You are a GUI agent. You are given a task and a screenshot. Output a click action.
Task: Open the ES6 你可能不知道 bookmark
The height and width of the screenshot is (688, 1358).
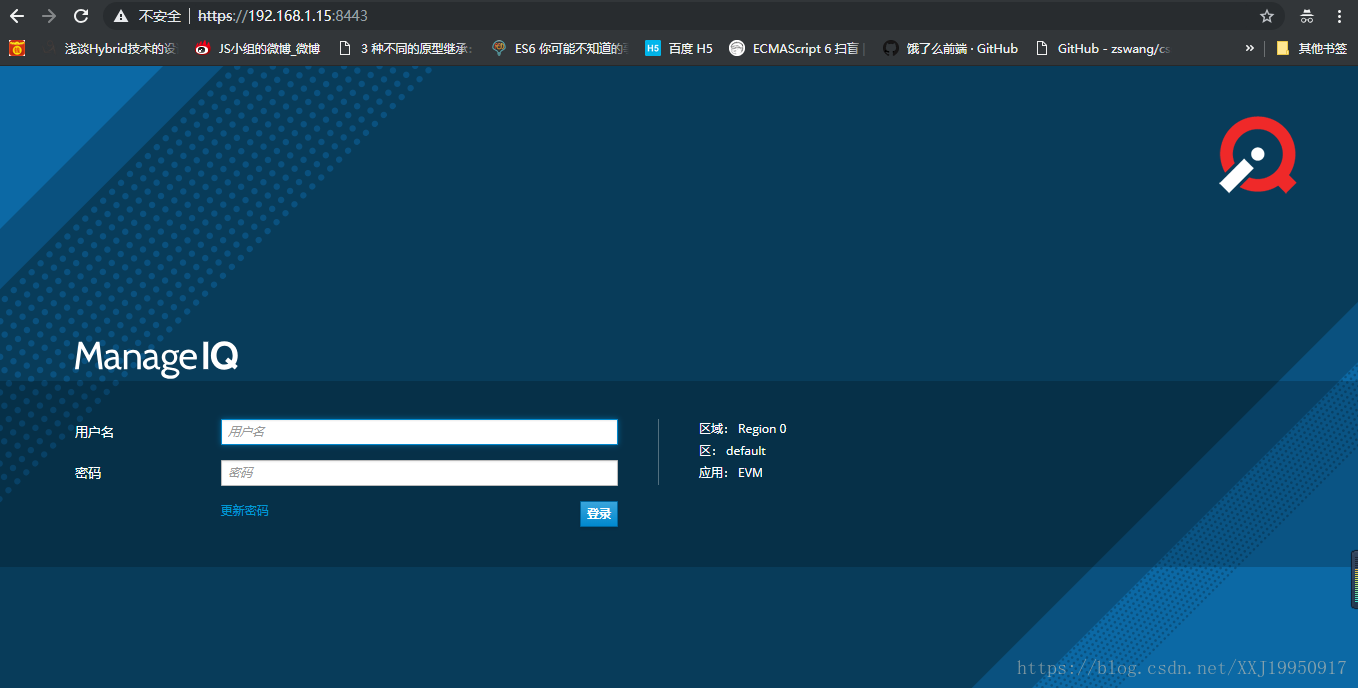point(560,48)
